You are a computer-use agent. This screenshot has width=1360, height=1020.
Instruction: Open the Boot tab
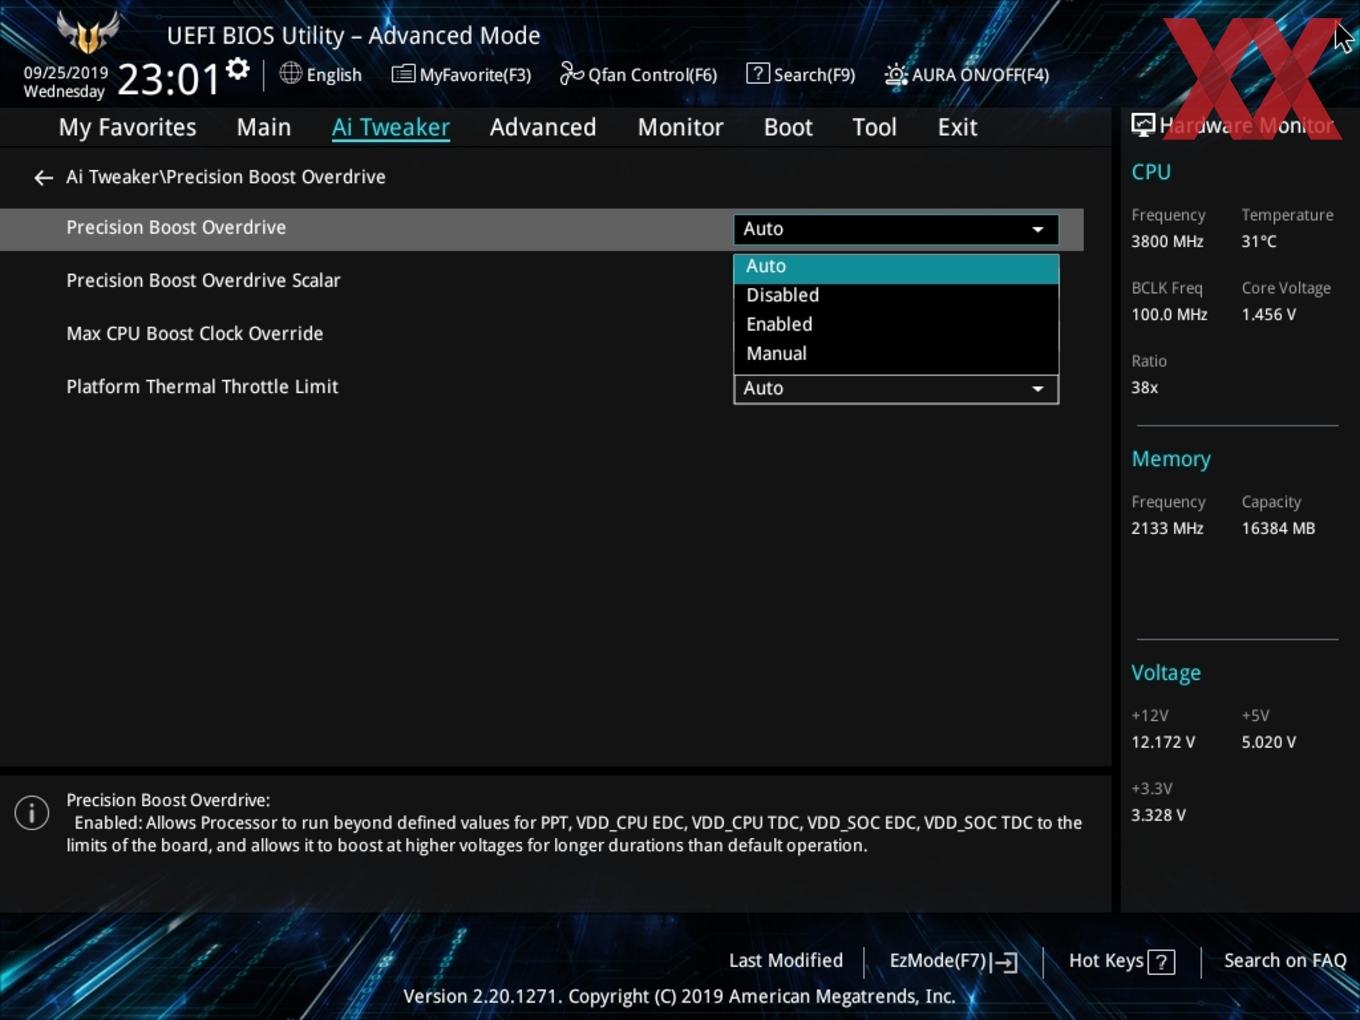point(788,127)
